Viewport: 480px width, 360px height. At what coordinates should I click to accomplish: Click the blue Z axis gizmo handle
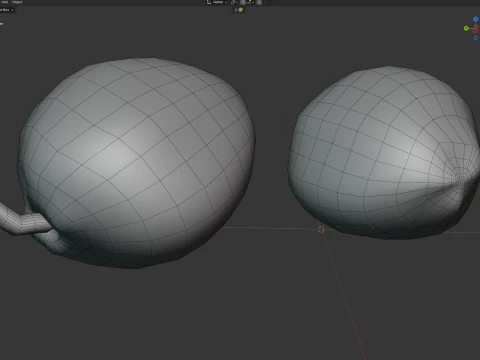click(476, 19)
